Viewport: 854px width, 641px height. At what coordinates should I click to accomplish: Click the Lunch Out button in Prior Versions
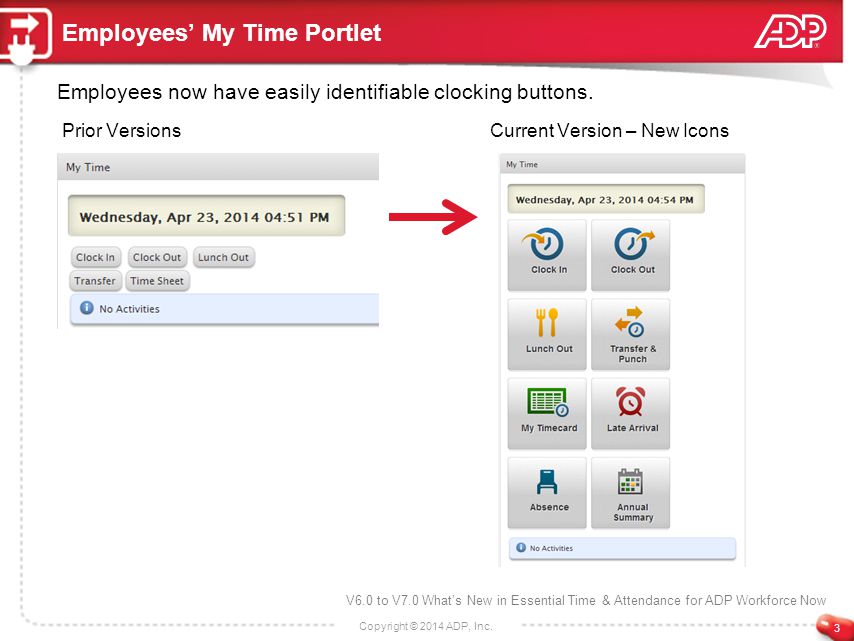[223, 257]
